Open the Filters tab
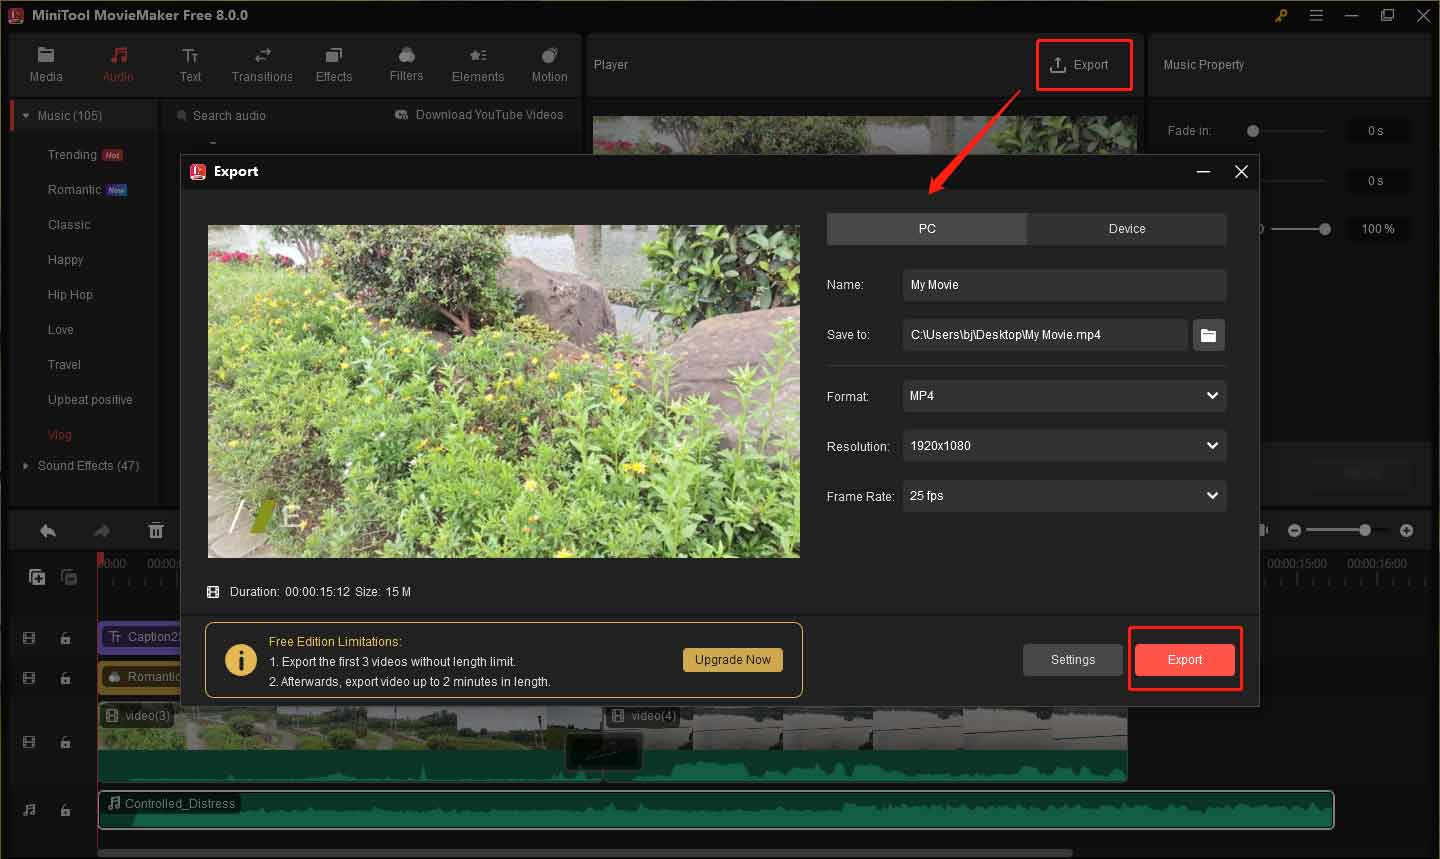The height and width of the screenshot is (859, 1440). [x=406, y=65]
